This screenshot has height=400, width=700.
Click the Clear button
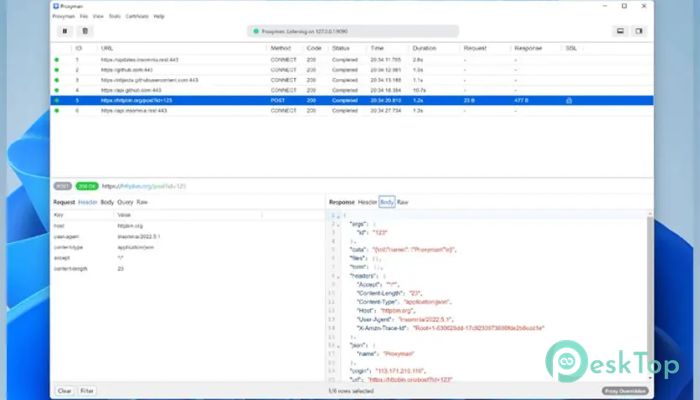tap(64, 391)
